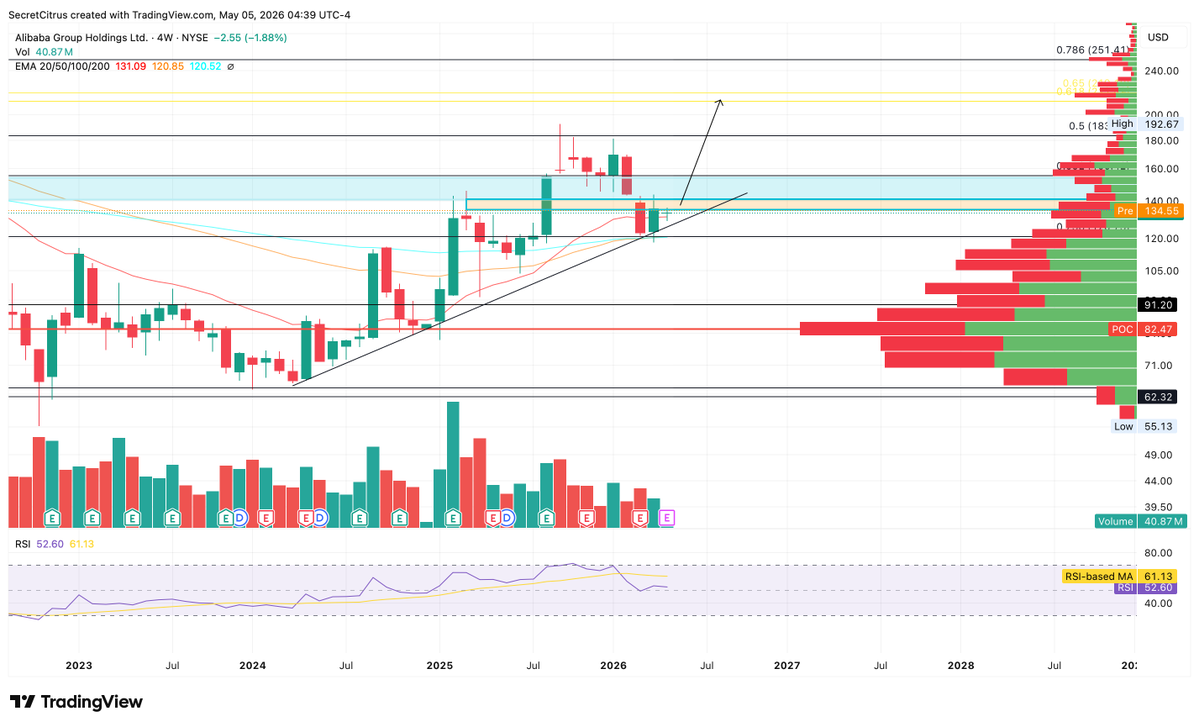Click the red earnings E marker beside the mid-2024 dividend

306,518
